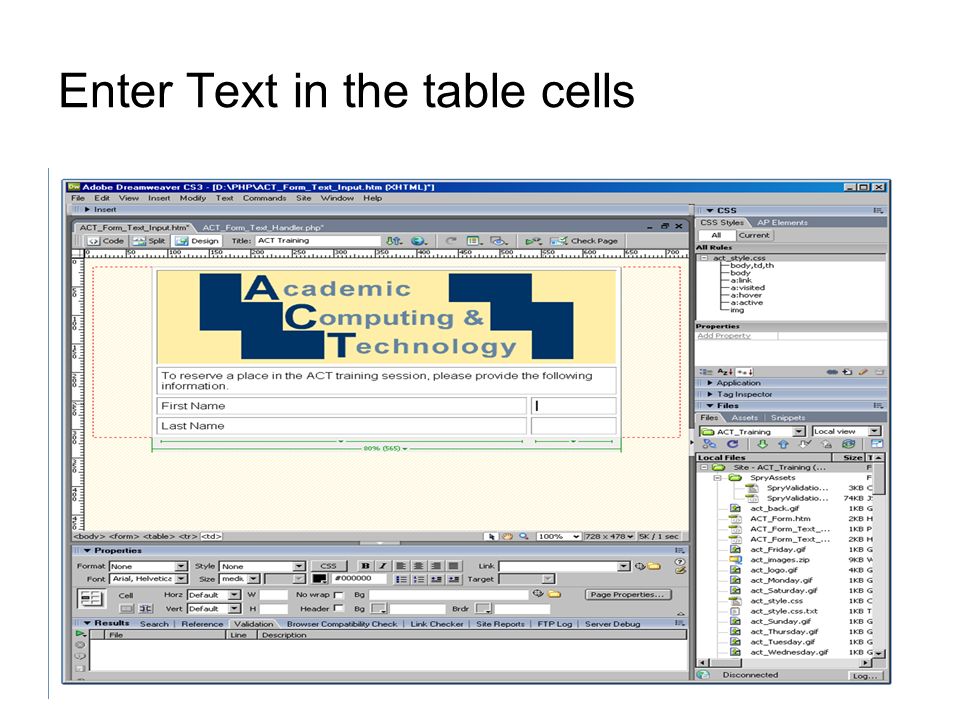The height and width of the screenshot is (720, 960).
Task: Align text left in Properties
Action: pos(400,566)
